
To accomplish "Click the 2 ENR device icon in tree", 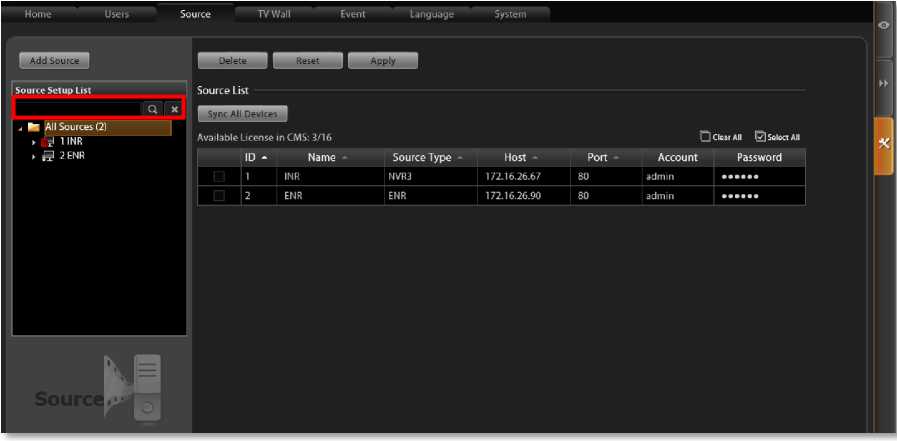I will [x=47, y=156].
